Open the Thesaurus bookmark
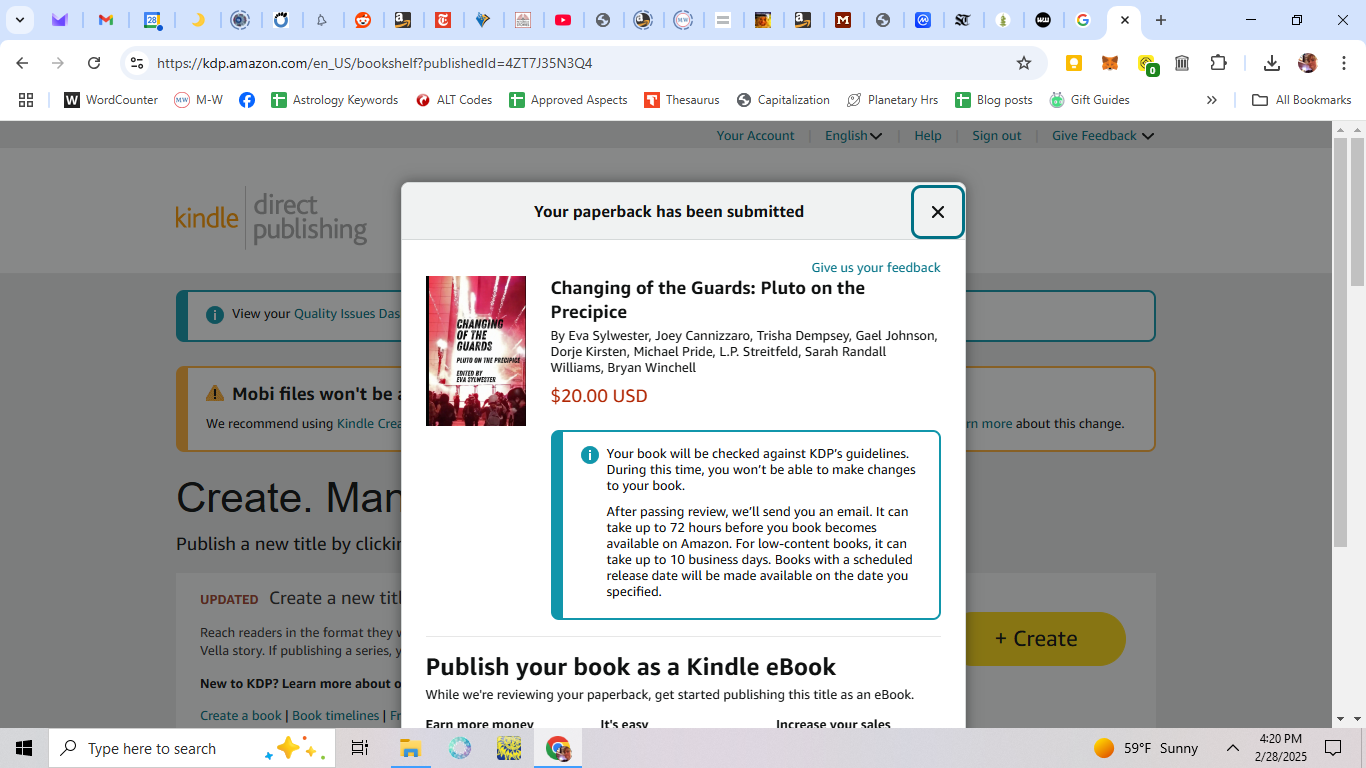1366x768 pixels. pyautogui.click(x=682, y=100)
